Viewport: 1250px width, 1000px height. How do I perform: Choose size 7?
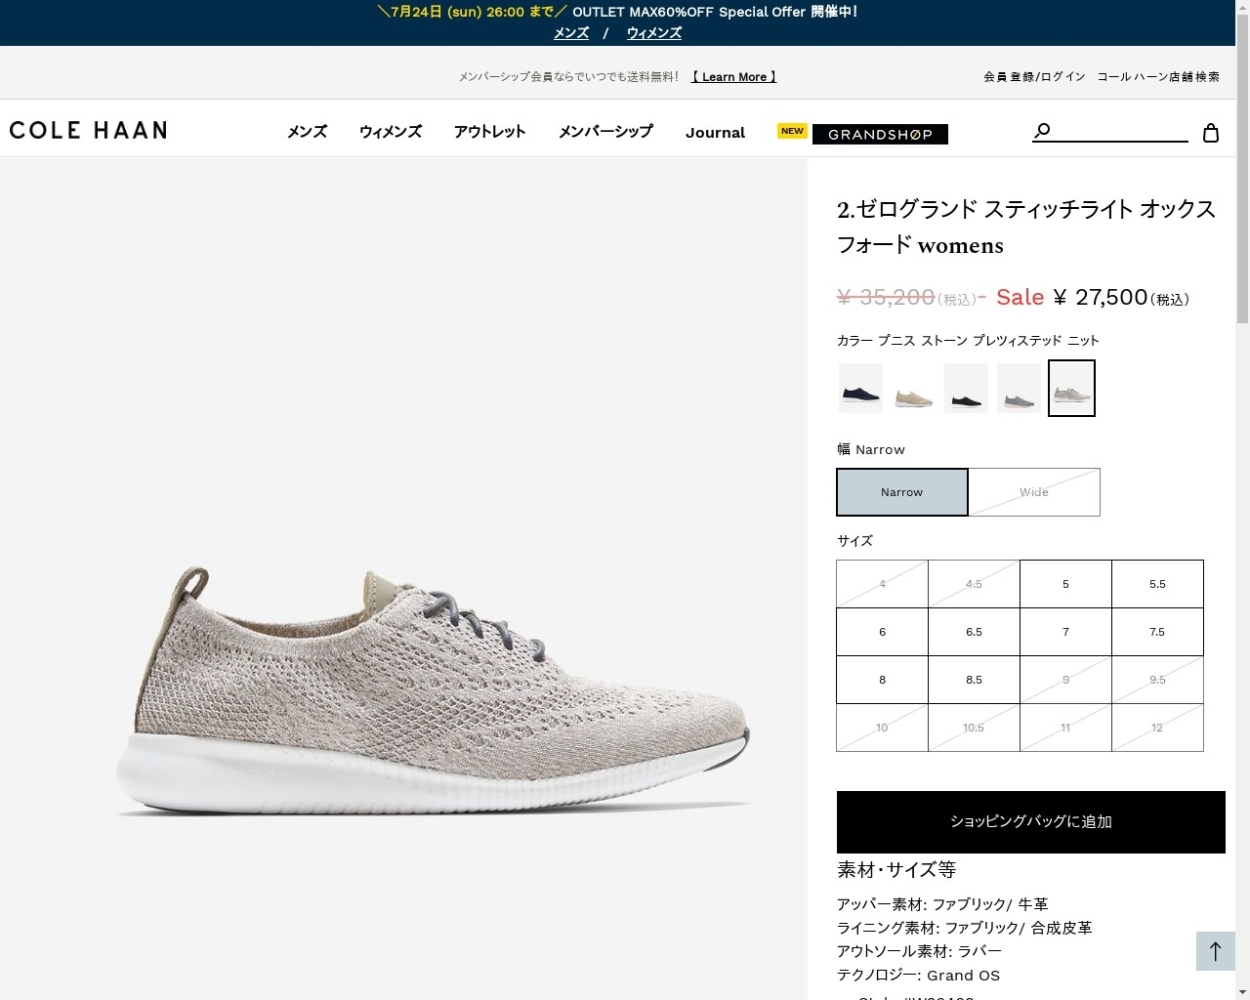pos(1065,632)
